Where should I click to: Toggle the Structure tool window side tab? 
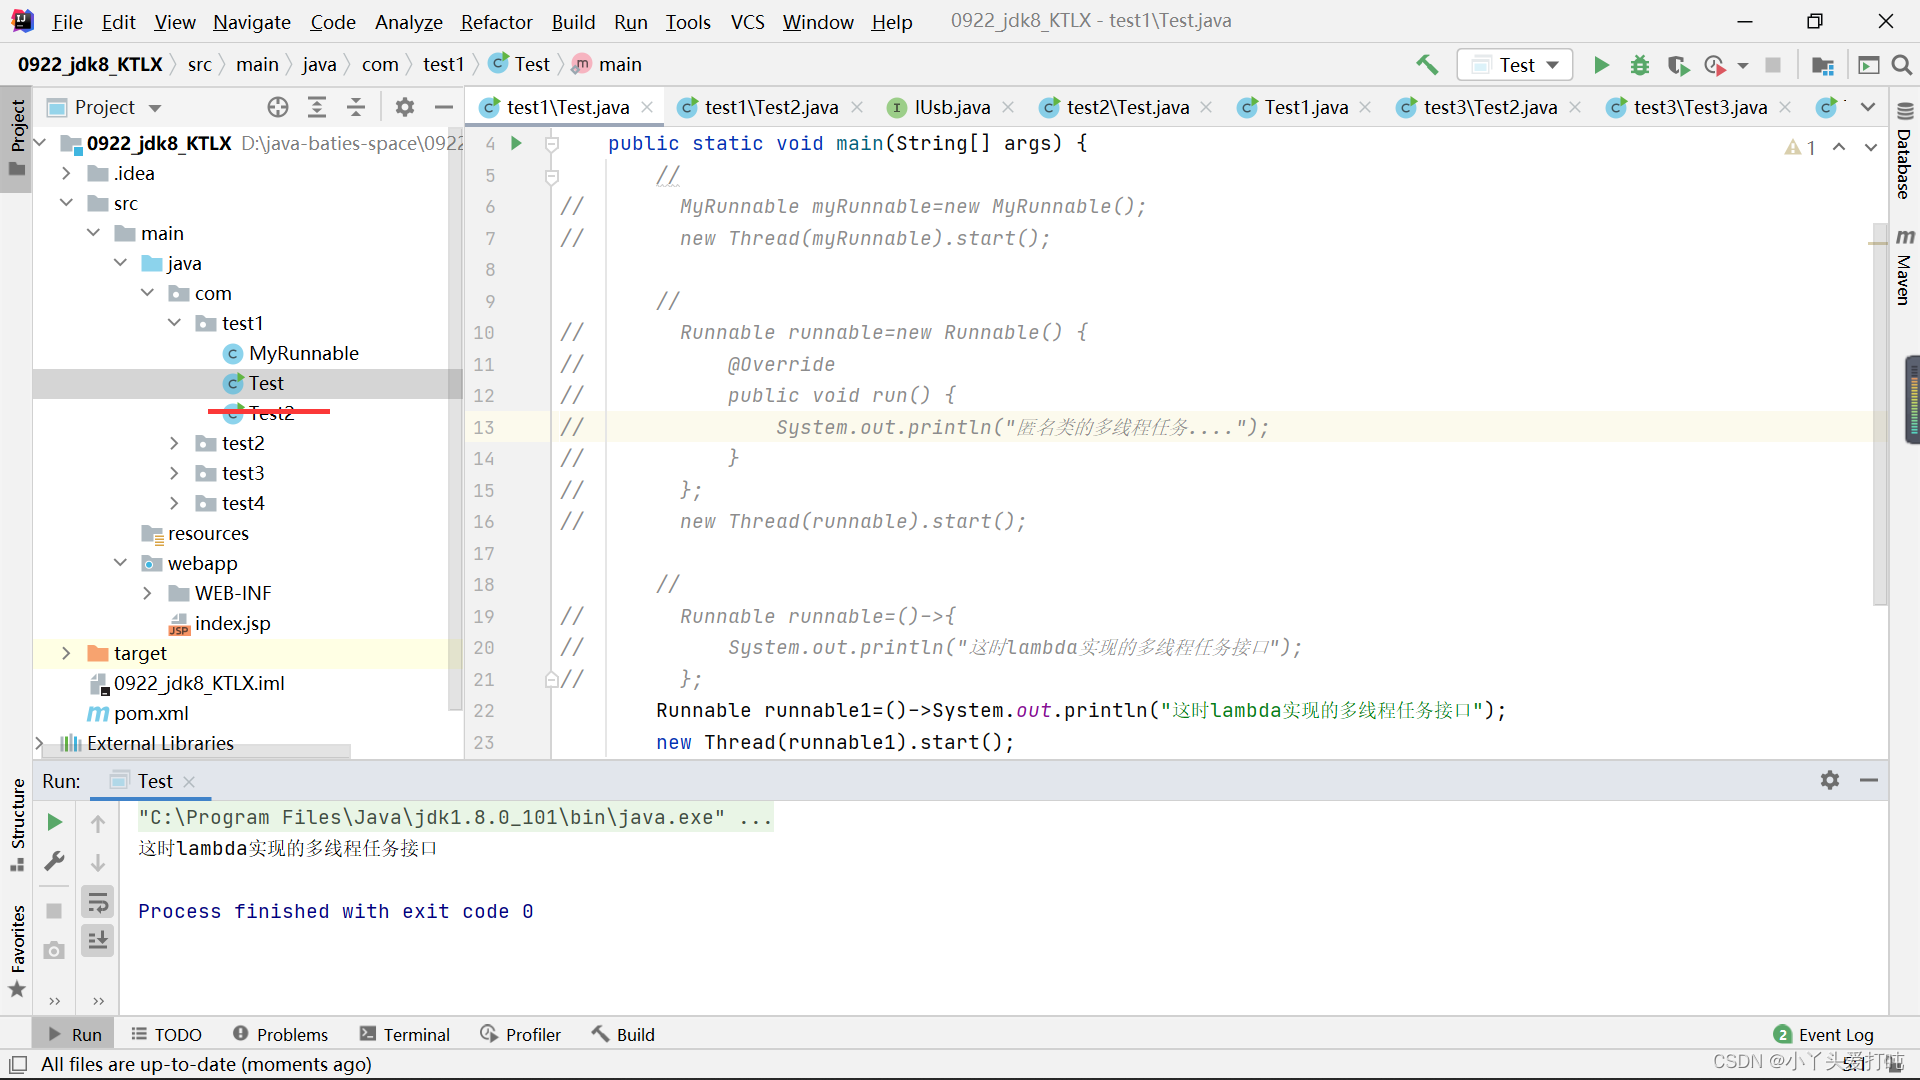[17, 823]
